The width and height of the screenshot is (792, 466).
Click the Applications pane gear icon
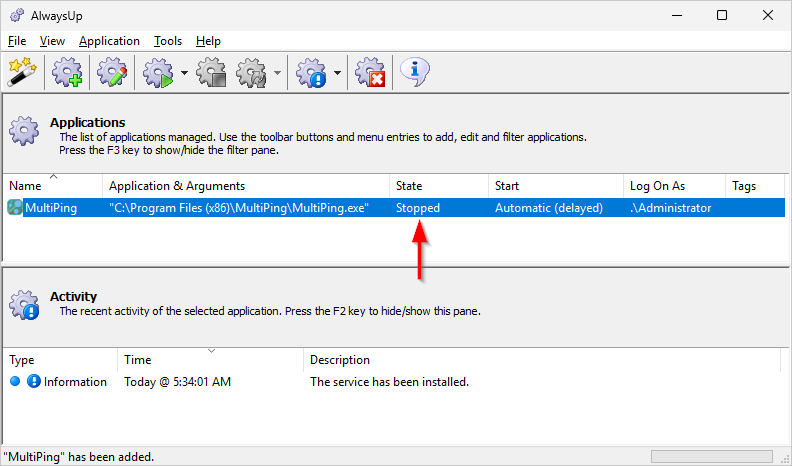tap(24, 130)
